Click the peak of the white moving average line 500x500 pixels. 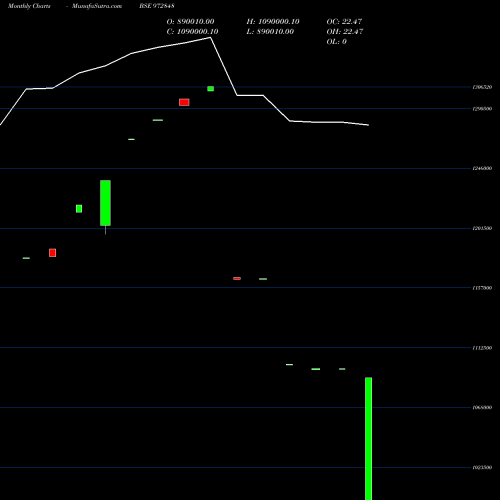pyautogui.click(x=210, y=38)
